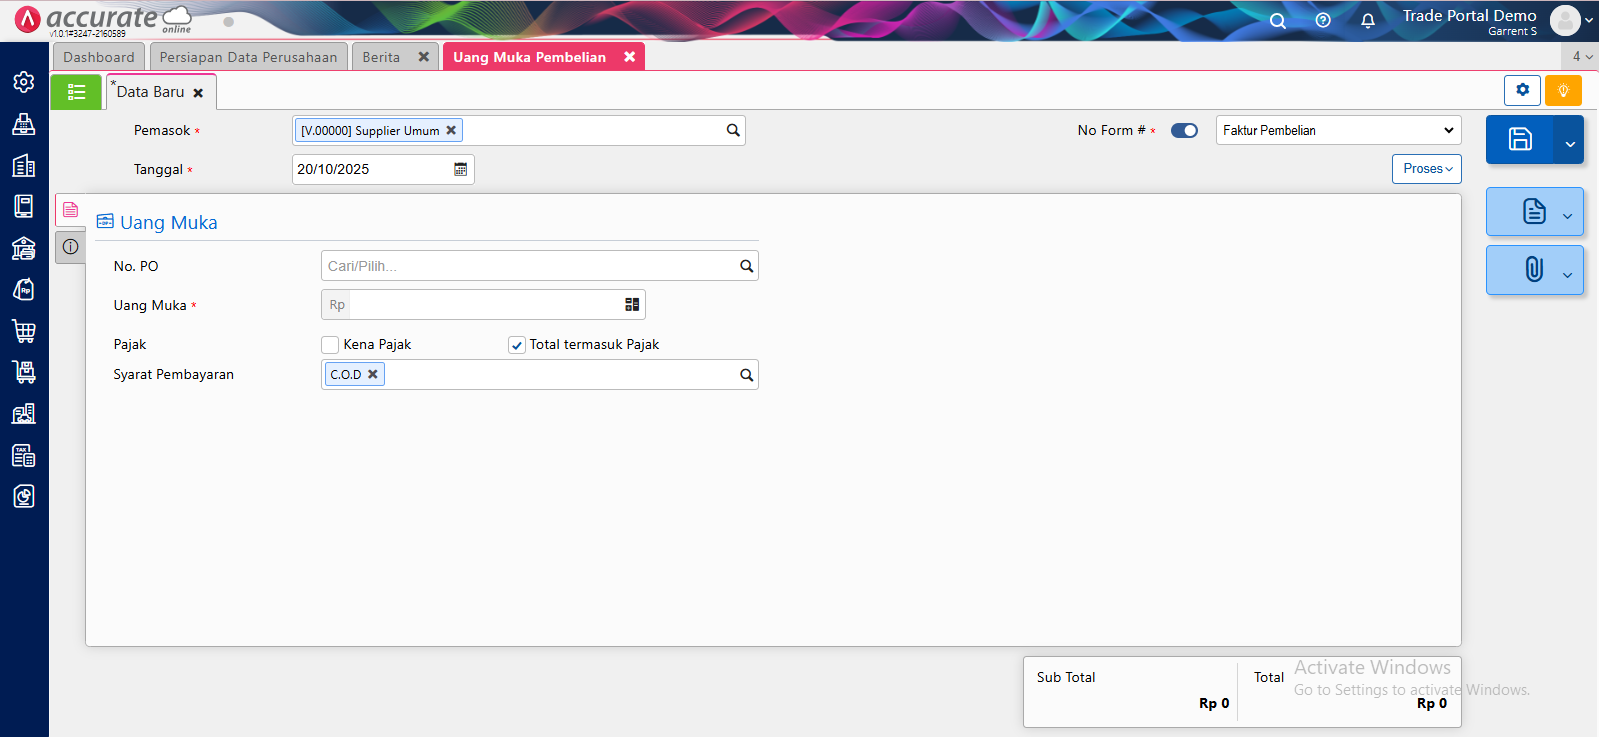The width and height of the screenshot is (1599, 737).
Task: Click the green list view icon
Action: coord(76,92)
